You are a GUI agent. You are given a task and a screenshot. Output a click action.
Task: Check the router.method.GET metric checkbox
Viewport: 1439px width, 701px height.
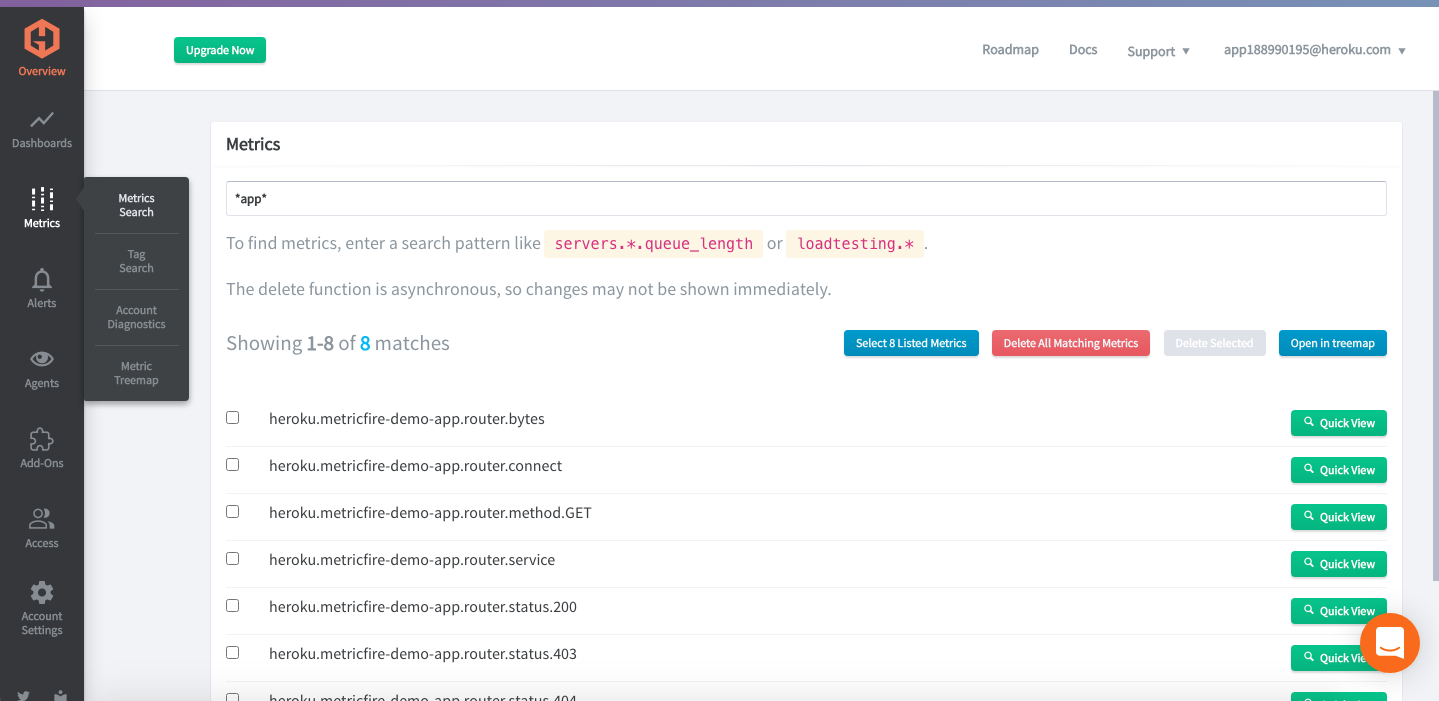tap(233, 512)
